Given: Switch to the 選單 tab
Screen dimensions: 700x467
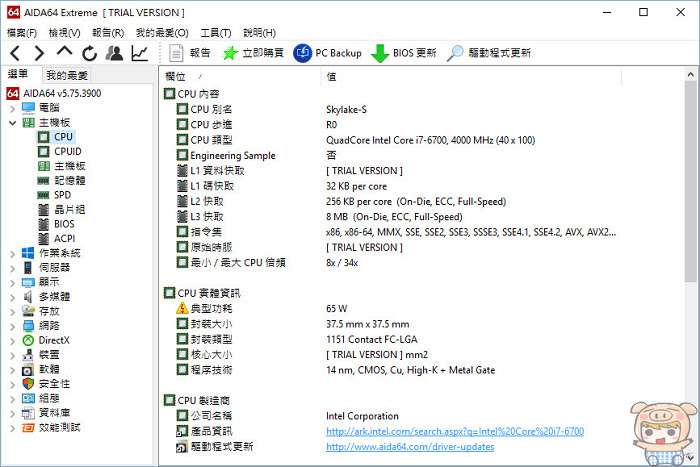Looking at the screenshot, I should pyautogui.click(x=18, y=74).
